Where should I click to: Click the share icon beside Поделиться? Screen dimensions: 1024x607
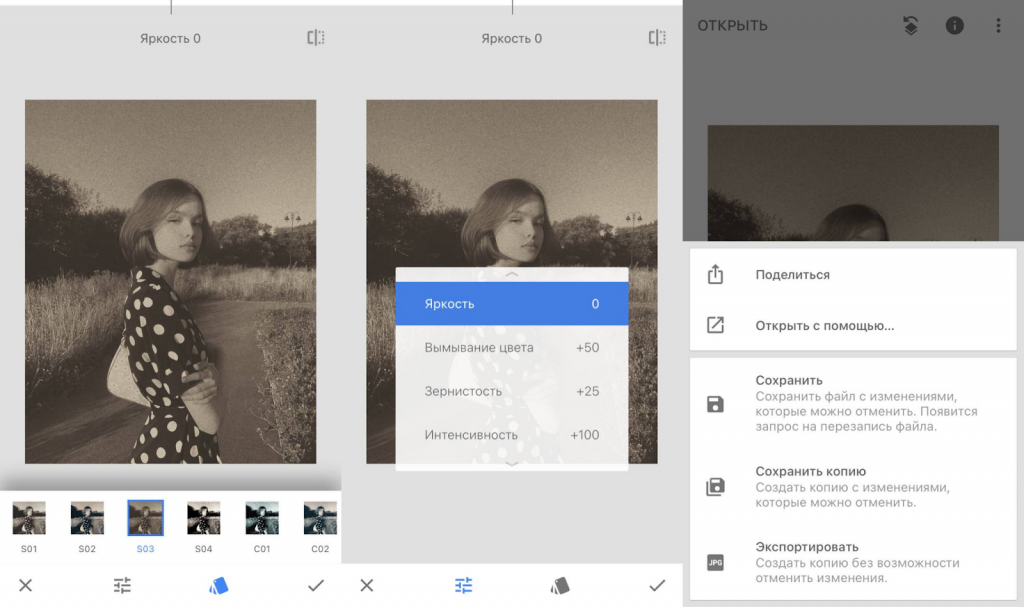pos(715,275)
